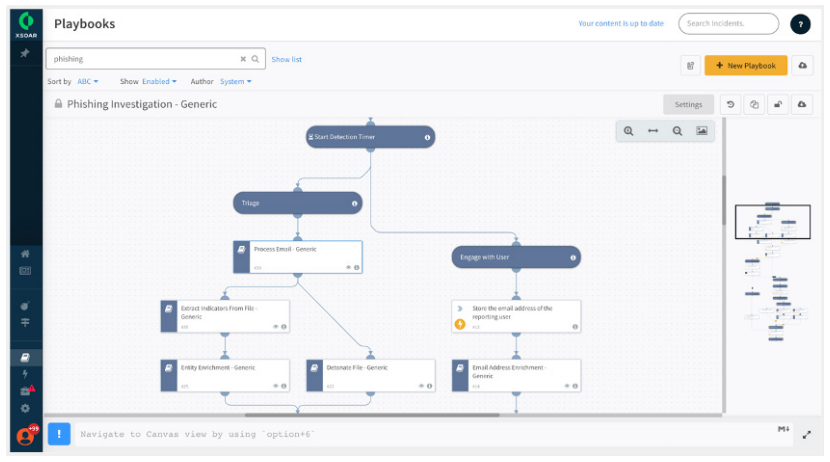Viewport: 830px width, 462px height.
Task: Select the Engage with User section node
Action: coord(516,257)
